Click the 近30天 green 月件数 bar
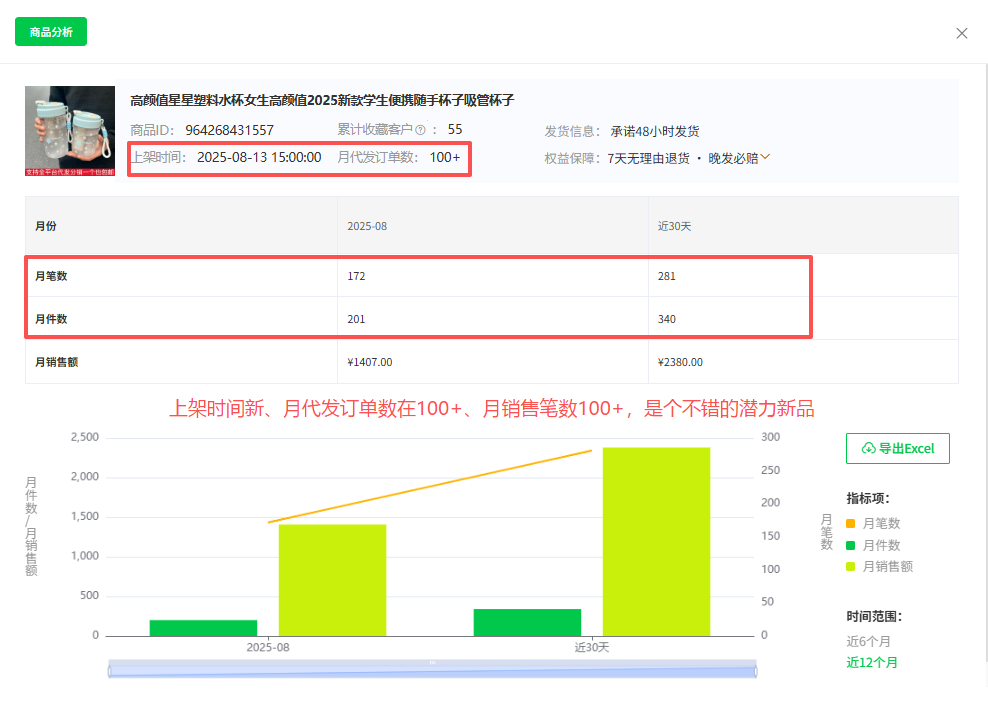 tap(527, 622)
